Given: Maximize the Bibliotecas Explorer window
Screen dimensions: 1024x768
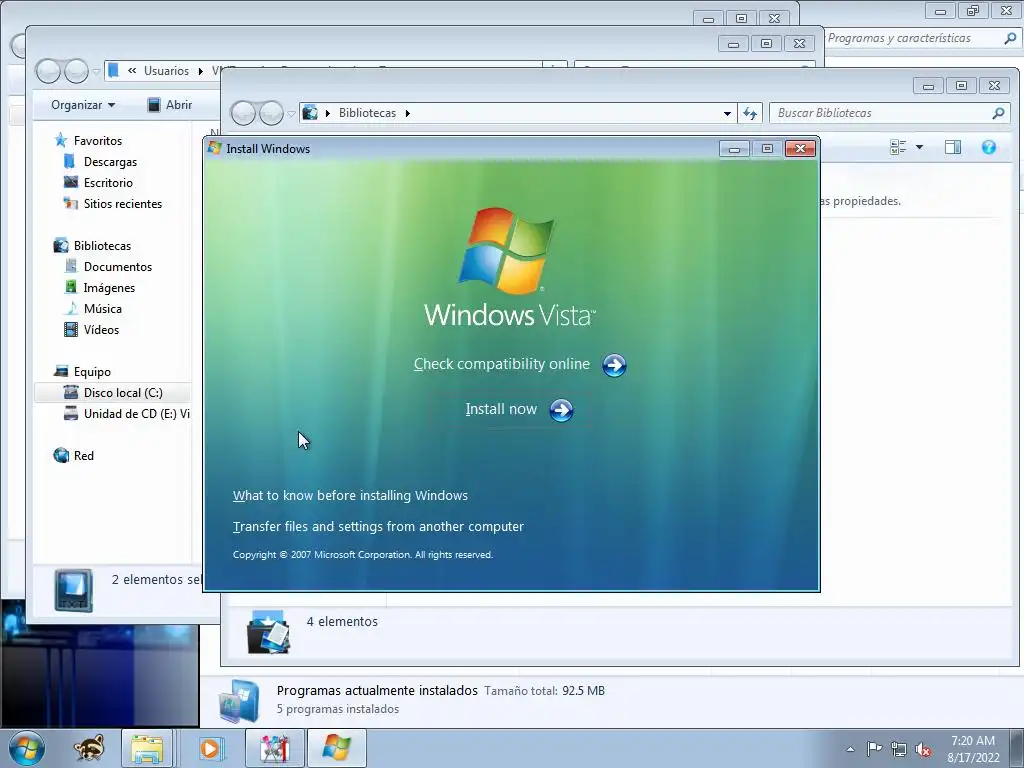Looking at the screenshot, I should coord(961,86).
